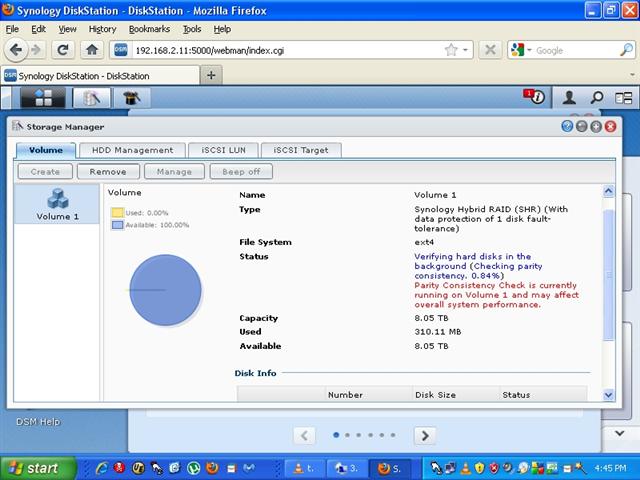The image size is (640, 480).
Task: Click the volume details vertical scrollbar thumb
Action: pyautogui.click(x=609, y=275)
